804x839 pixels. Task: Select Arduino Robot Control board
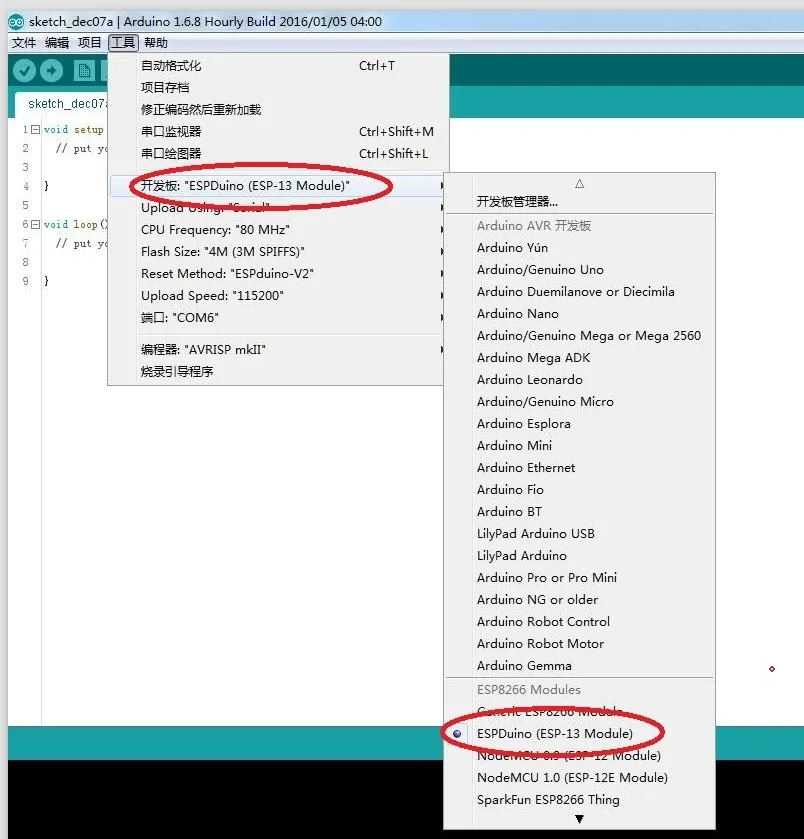(580, 621)
